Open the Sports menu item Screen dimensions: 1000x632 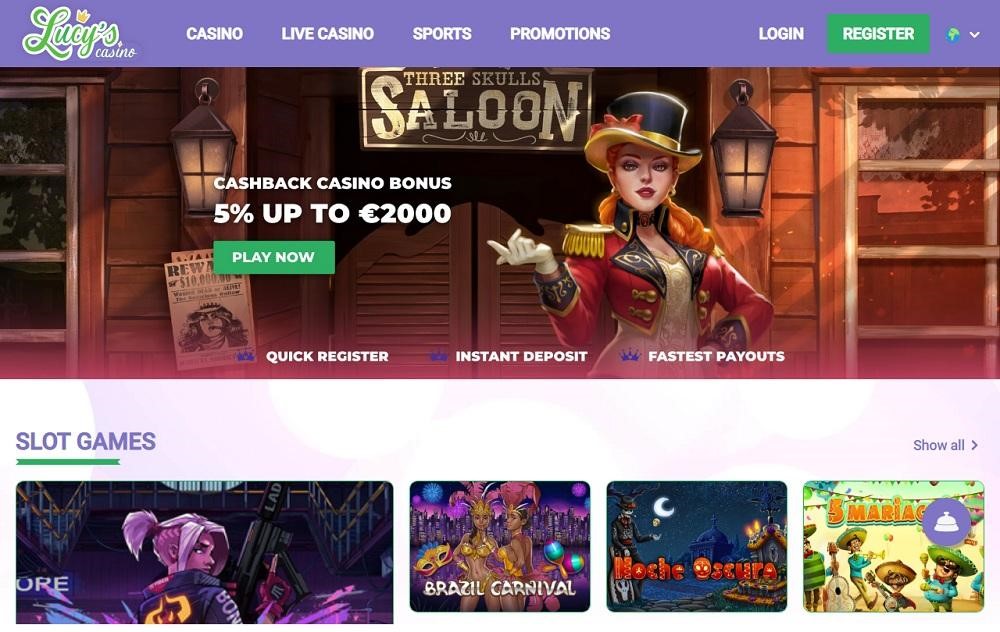click(x=442, y=34)
